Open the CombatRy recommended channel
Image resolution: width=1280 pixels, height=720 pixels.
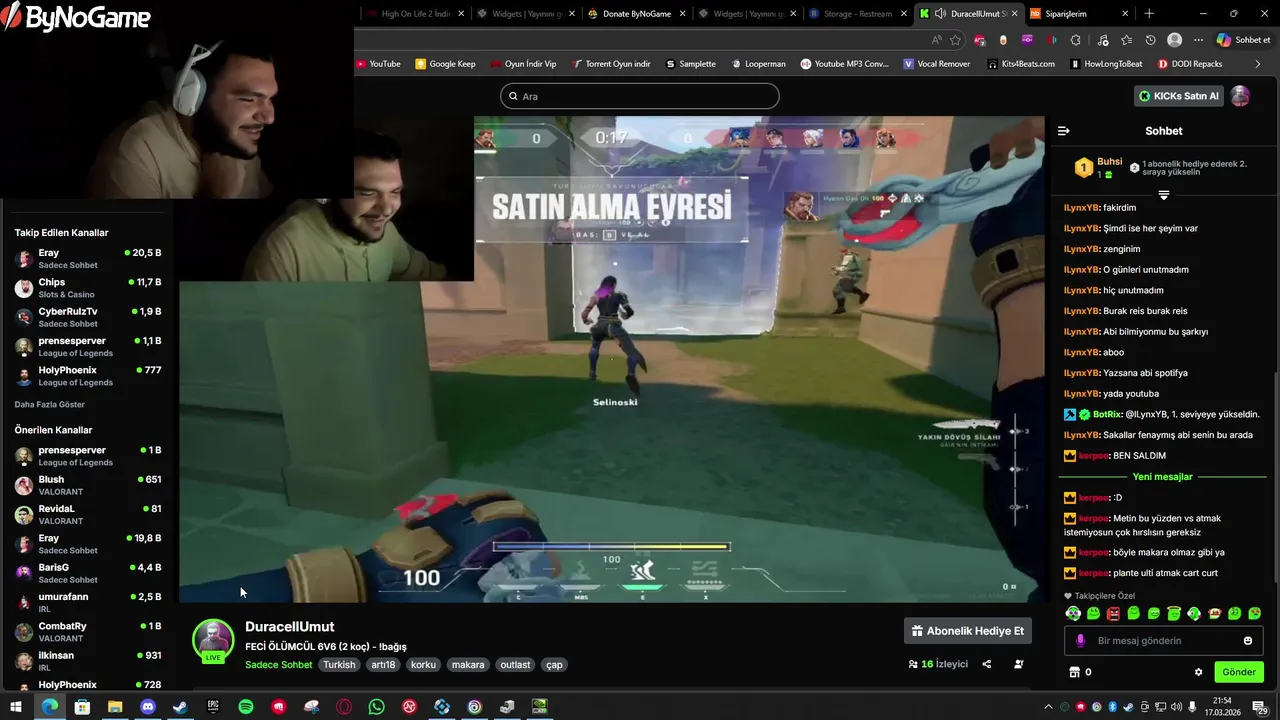tap(88, 631)
